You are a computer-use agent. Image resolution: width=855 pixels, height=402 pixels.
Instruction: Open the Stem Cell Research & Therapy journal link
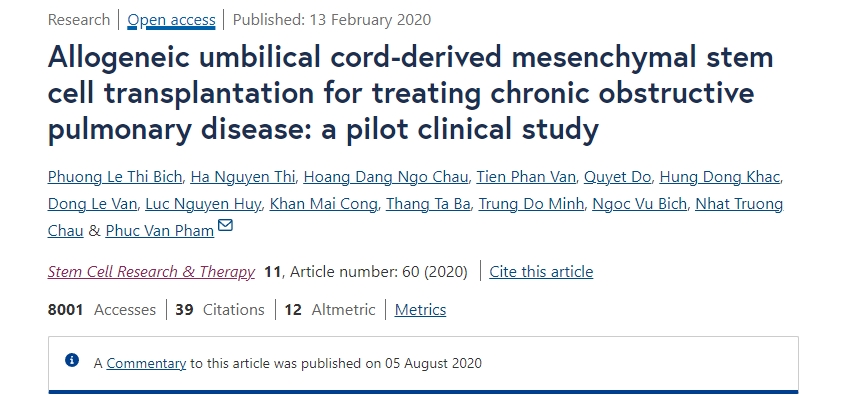(x=151, y=271)
